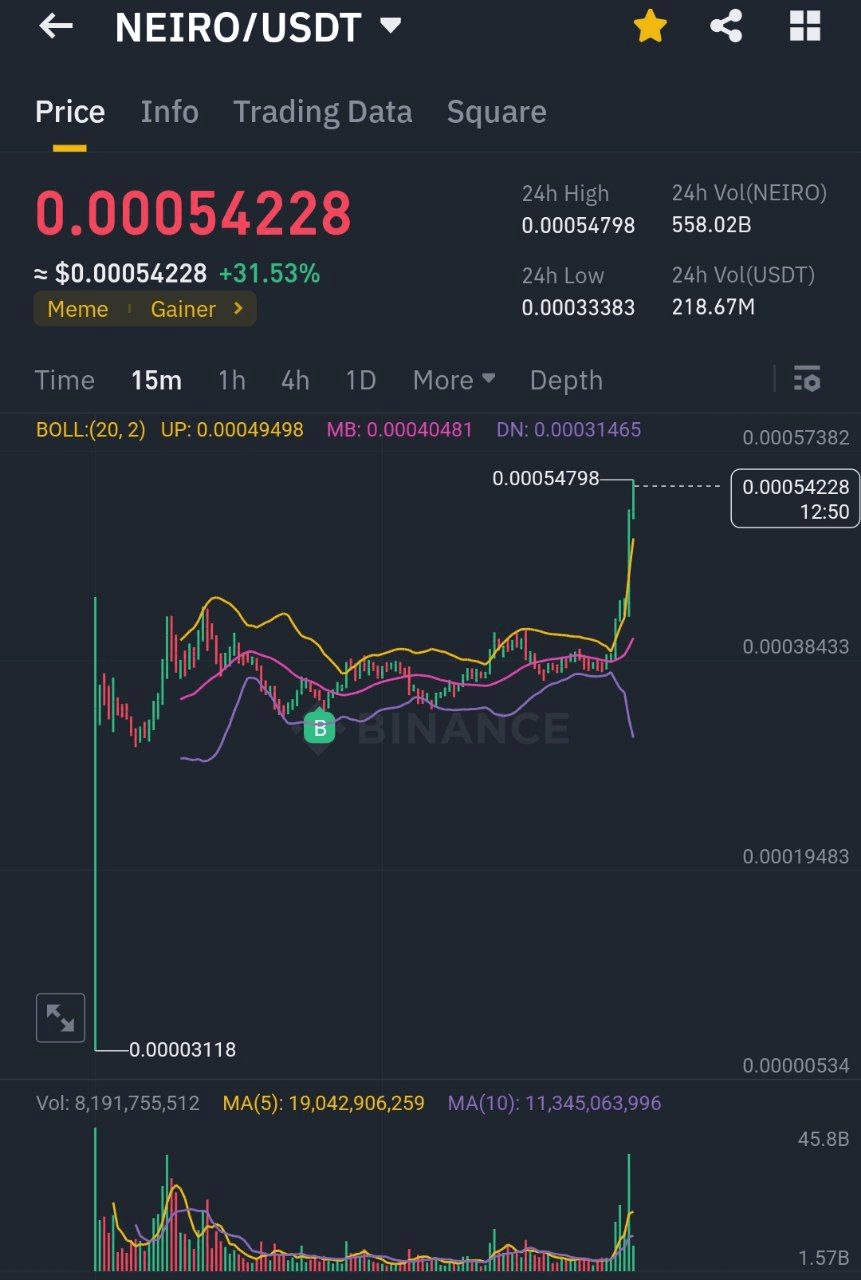
Task: Tap the 24h Vol(USDT) value 218.67M
Action: (713, 307)
